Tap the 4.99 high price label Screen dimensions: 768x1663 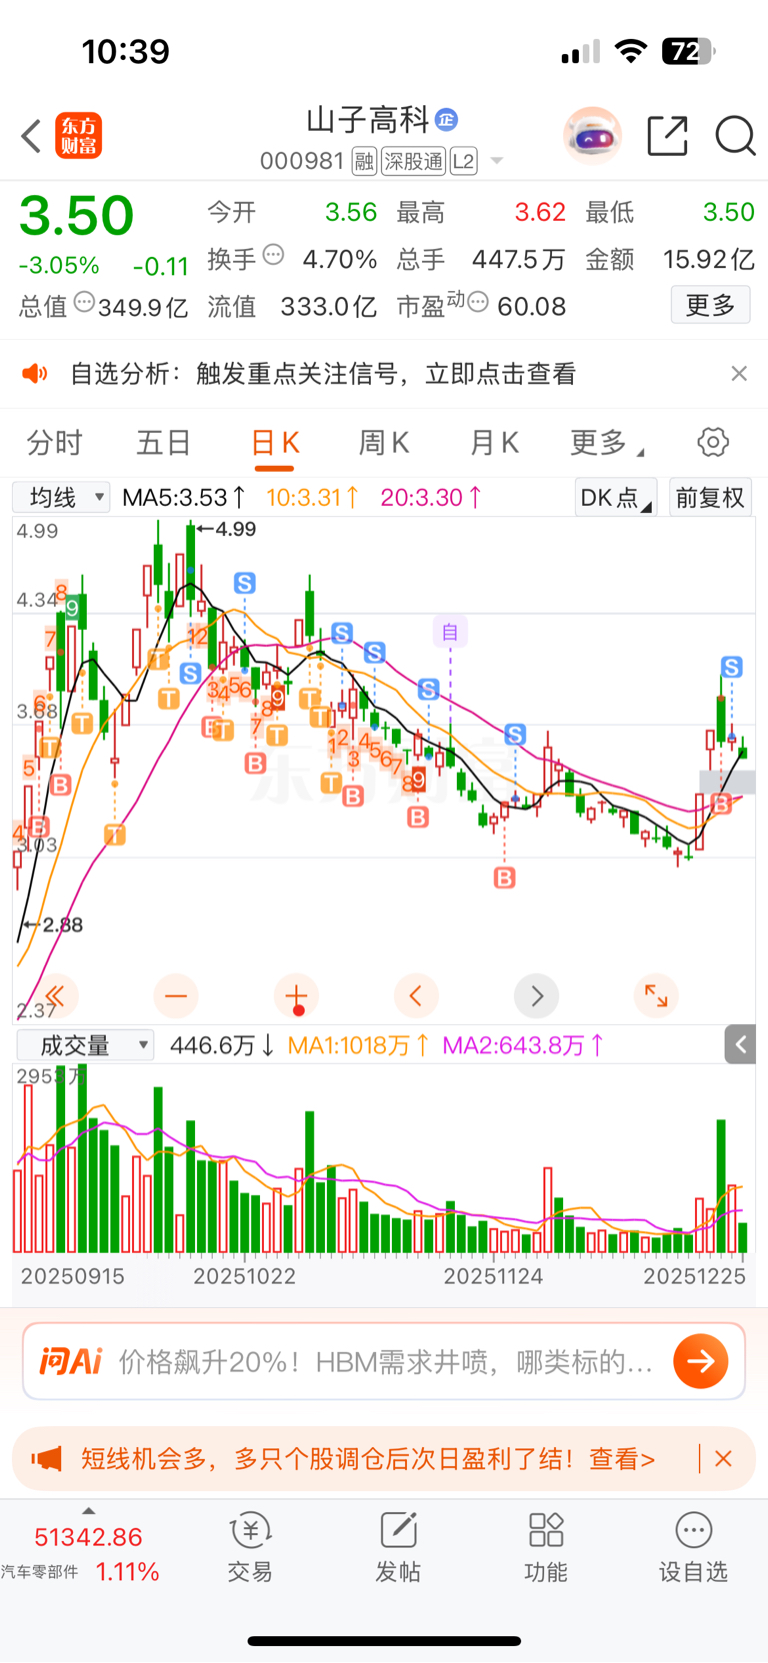pos(236,529)
